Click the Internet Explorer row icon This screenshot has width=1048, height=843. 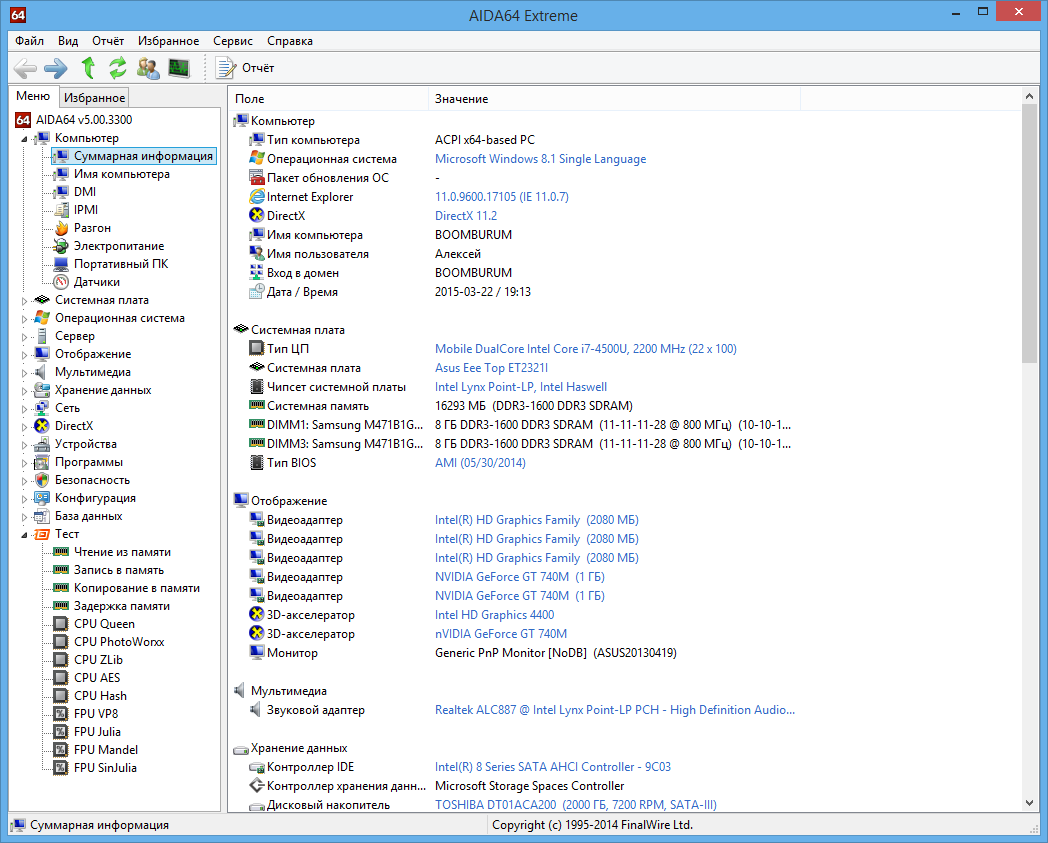click(257, 197)
